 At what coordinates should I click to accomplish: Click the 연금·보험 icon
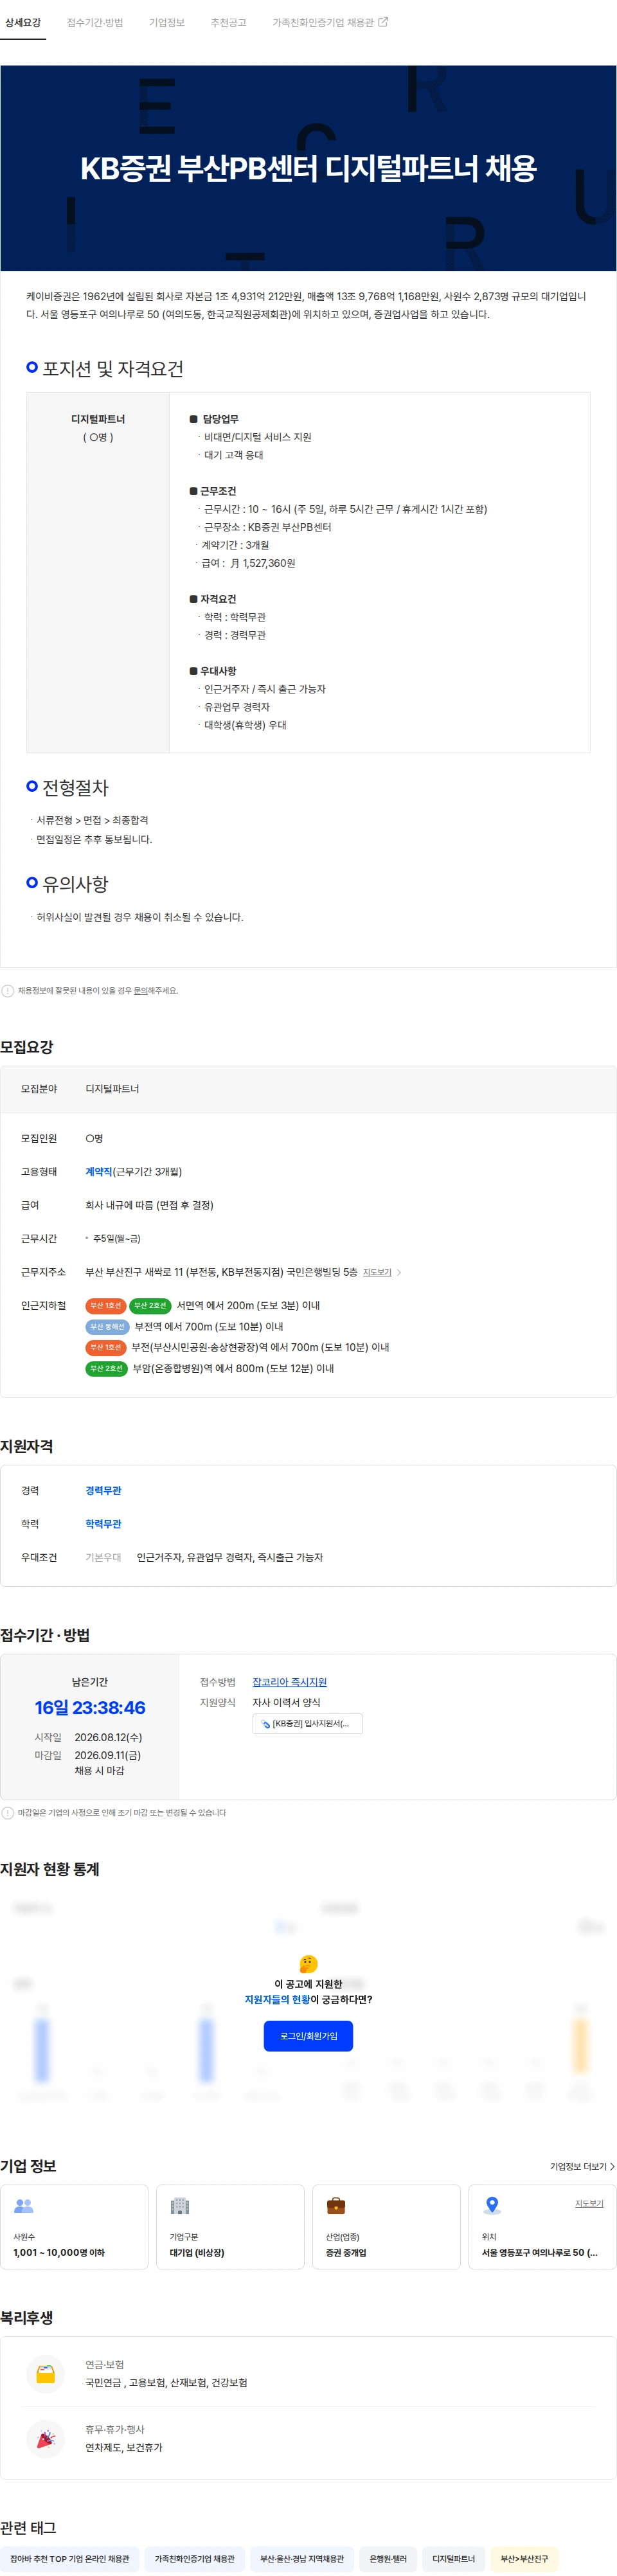pyautogui.click(x=45, y=2374)
